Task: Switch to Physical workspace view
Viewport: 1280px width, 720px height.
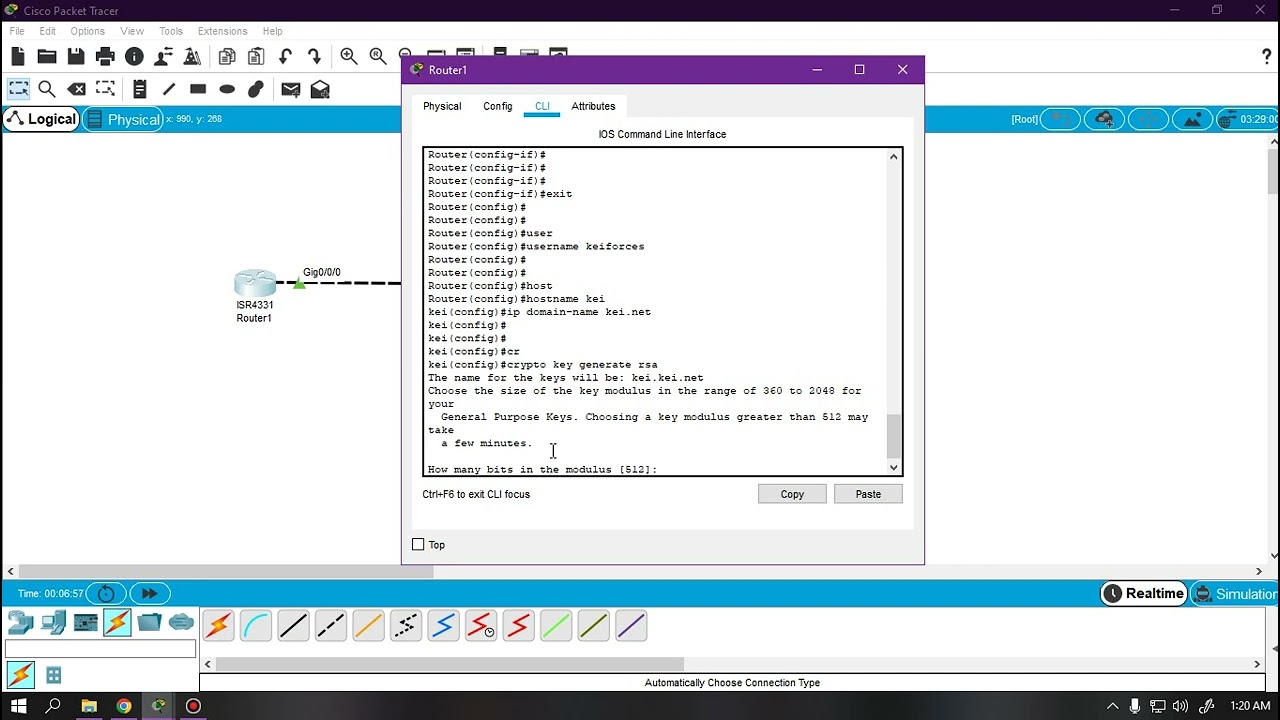Action: [123, 119]
